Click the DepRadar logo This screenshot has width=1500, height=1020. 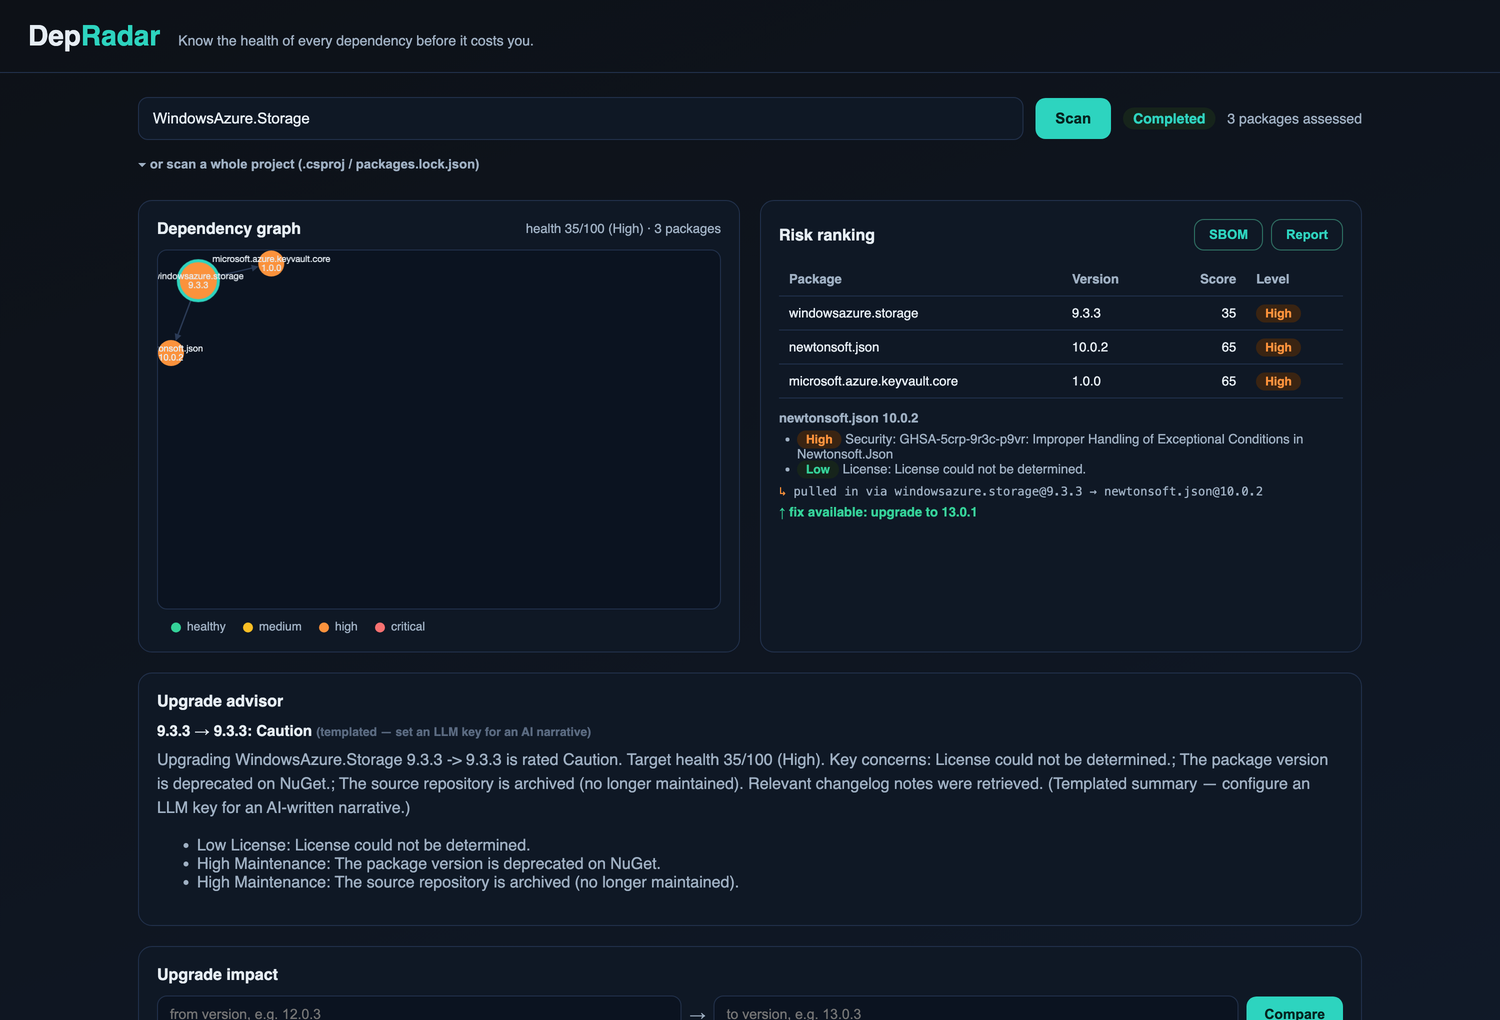pos(94,37)
